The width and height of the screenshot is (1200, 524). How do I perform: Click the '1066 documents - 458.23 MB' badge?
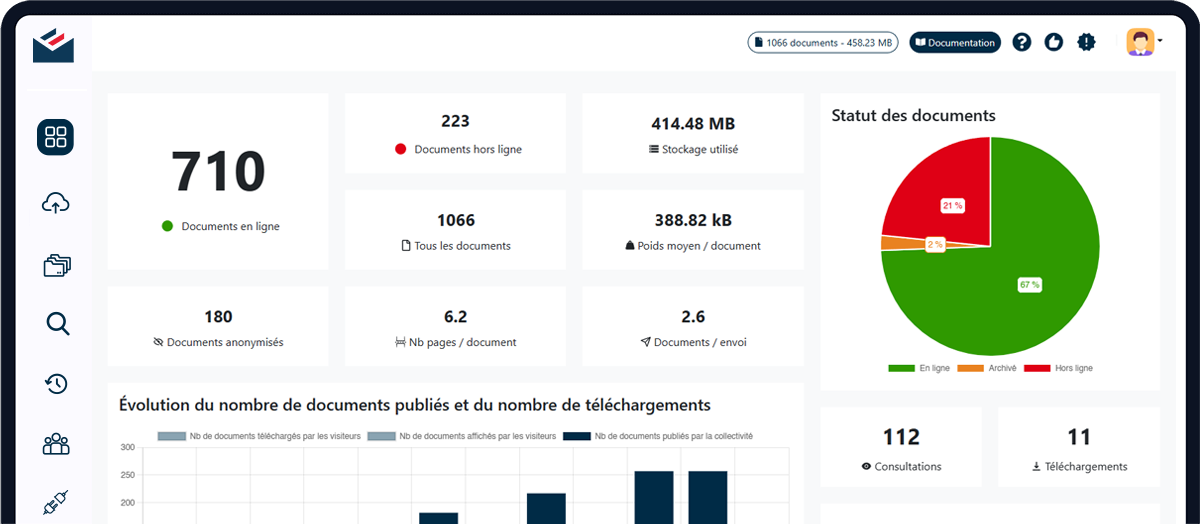823,42
